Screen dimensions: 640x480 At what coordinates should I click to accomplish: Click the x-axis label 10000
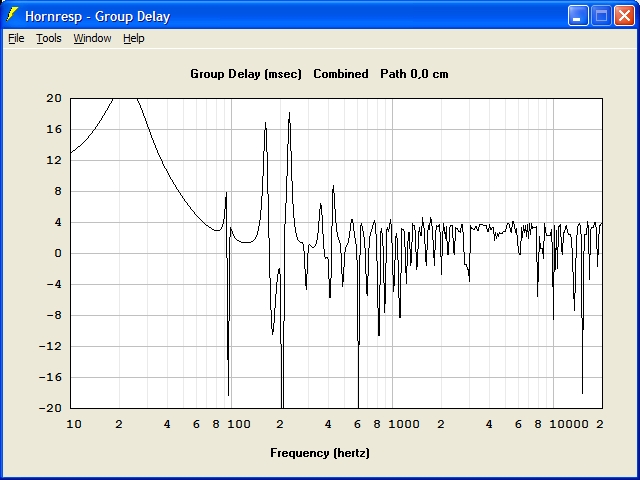coord(569,424)
